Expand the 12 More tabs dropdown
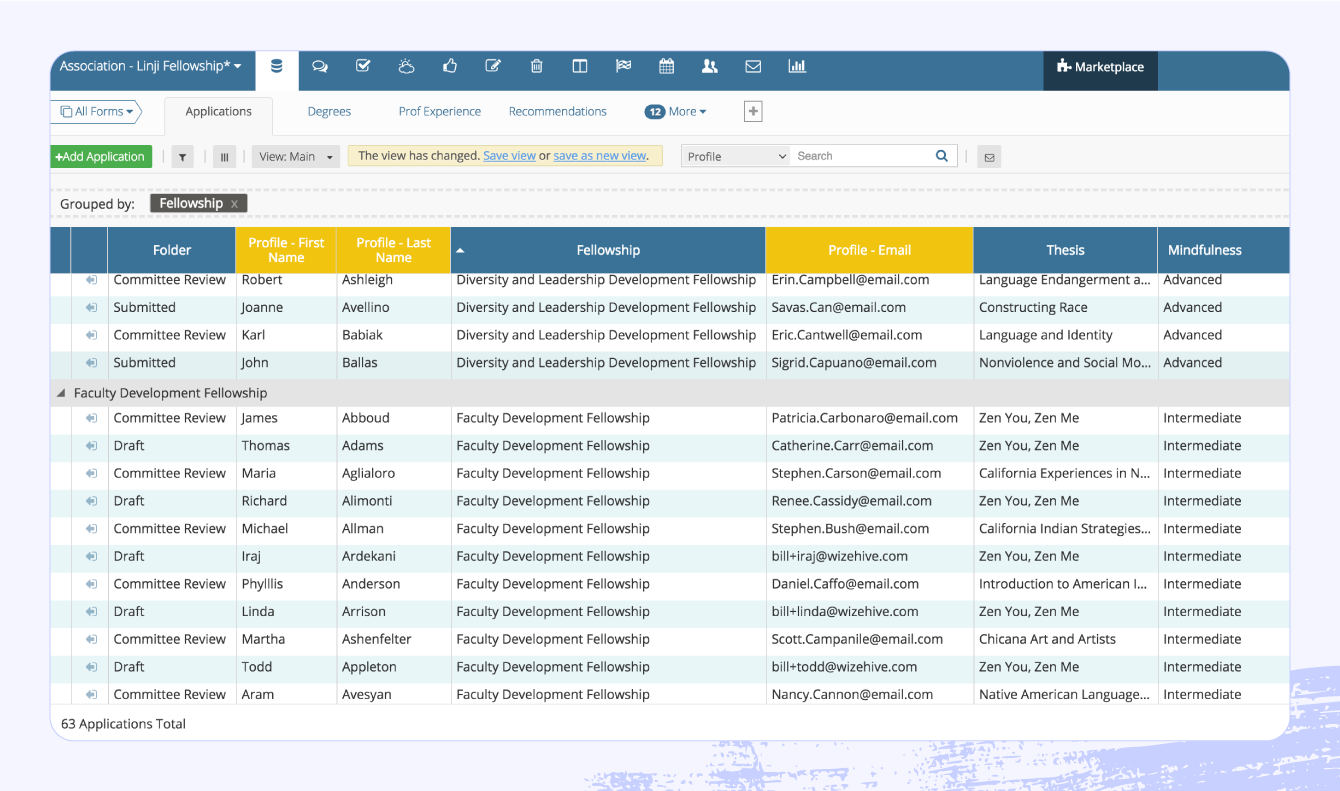This screenshot has width=1340, height=791. coord(675,111)
